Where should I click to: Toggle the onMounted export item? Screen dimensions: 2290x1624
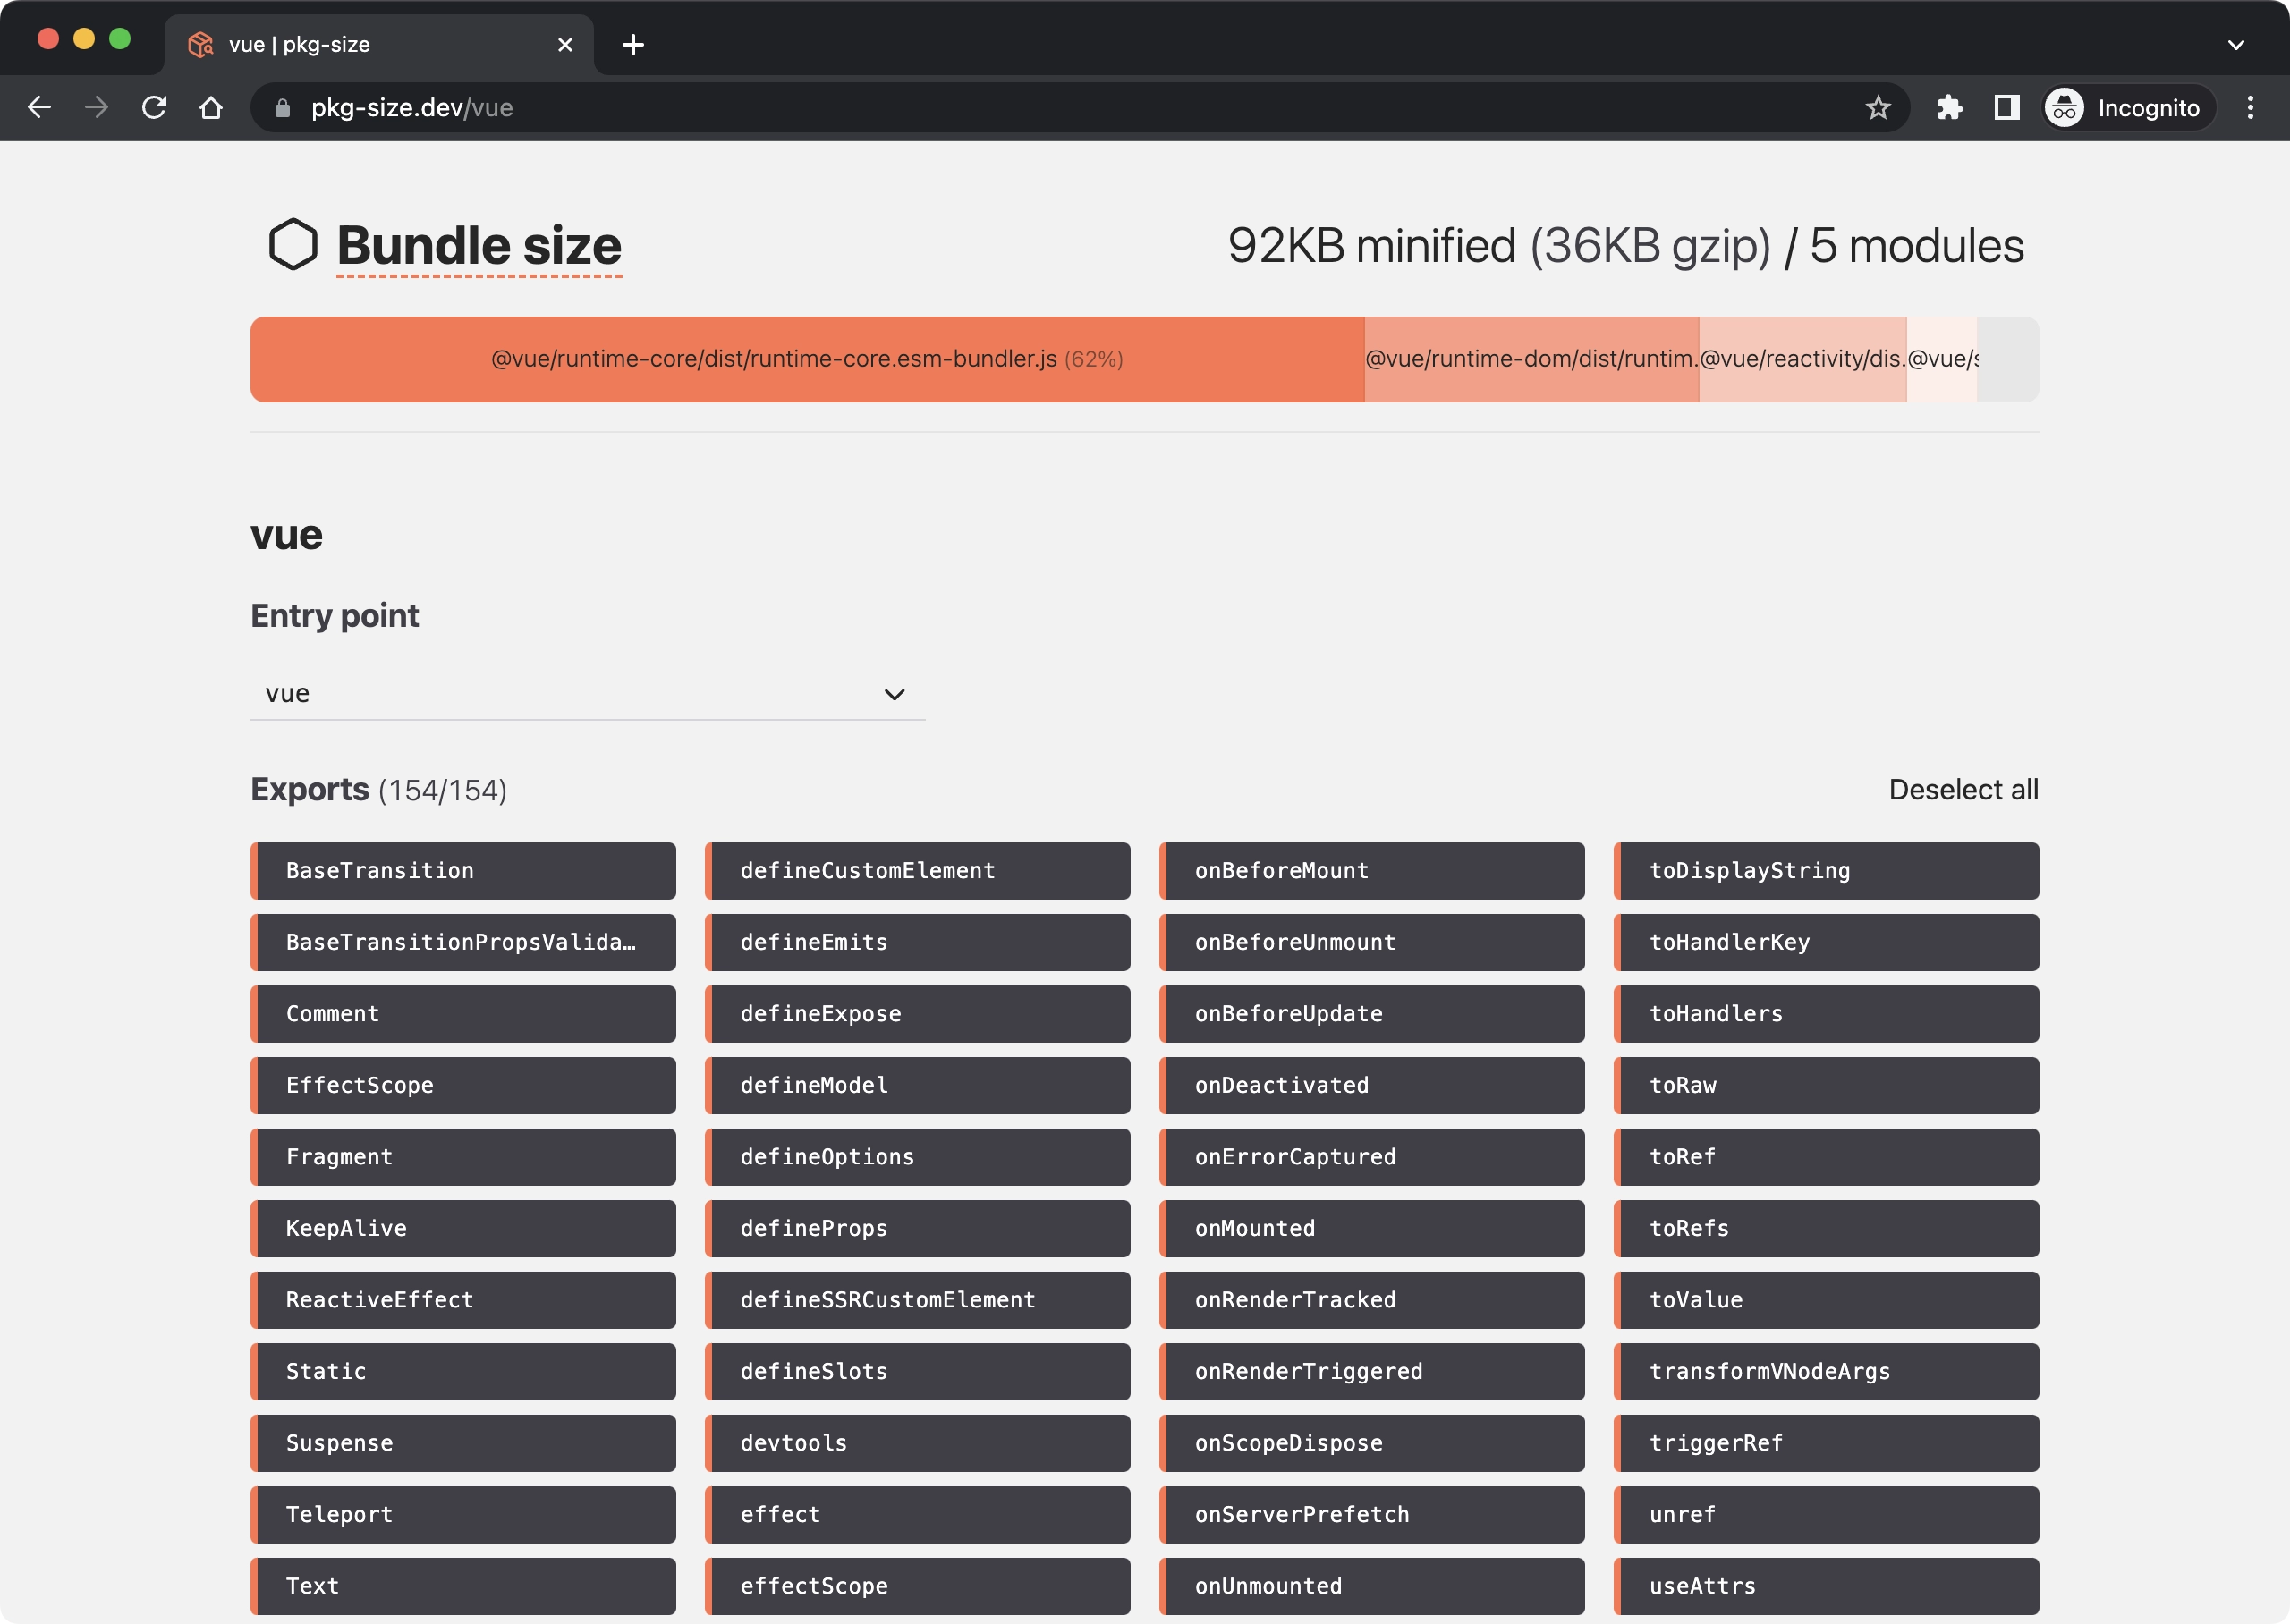click(1370, 1227)
